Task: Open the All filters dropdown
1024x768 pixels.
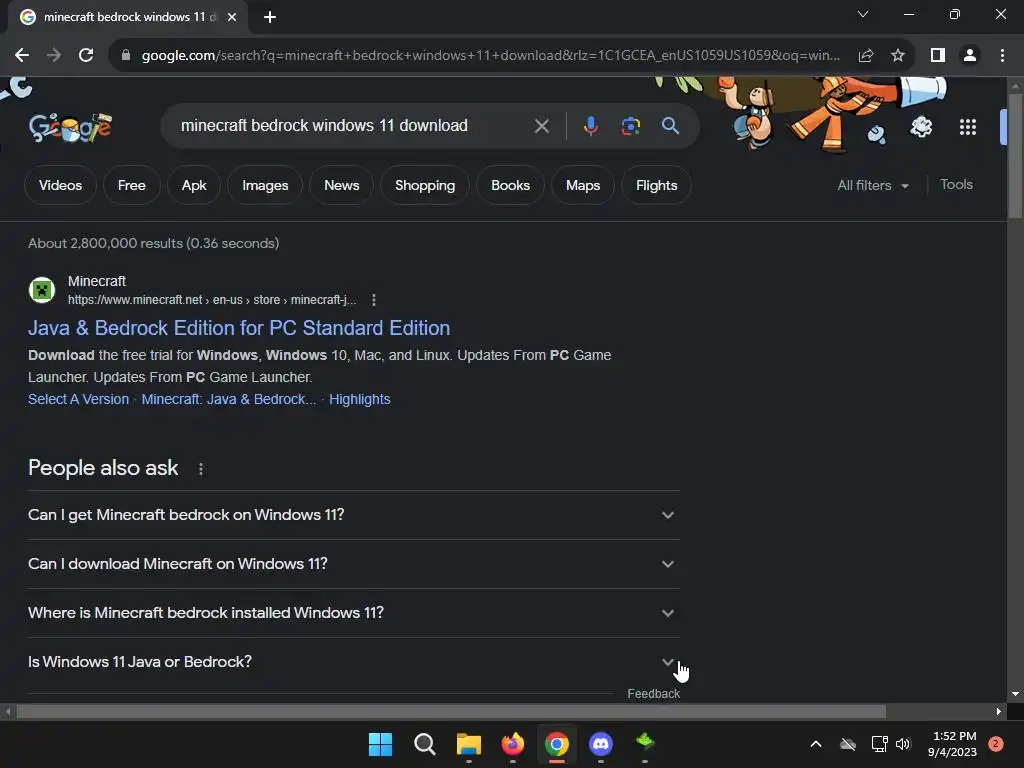Action: coord(872,185)
